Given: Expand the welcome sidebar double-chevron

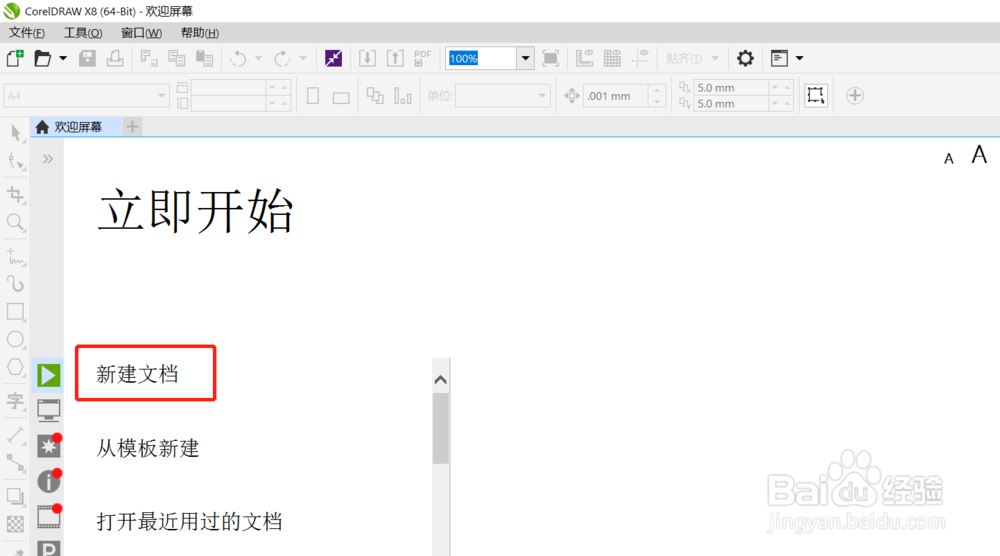Looking at the screenshot, I should coord(48,159).
